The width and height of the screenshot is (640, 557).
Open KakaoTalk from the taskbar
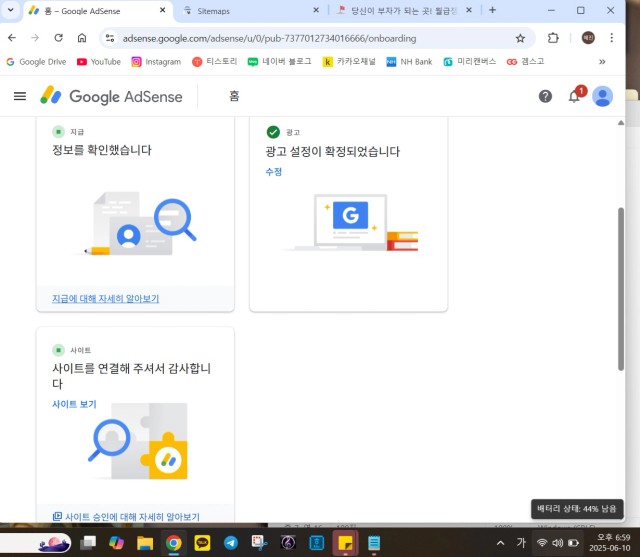[x=202, y=543]
